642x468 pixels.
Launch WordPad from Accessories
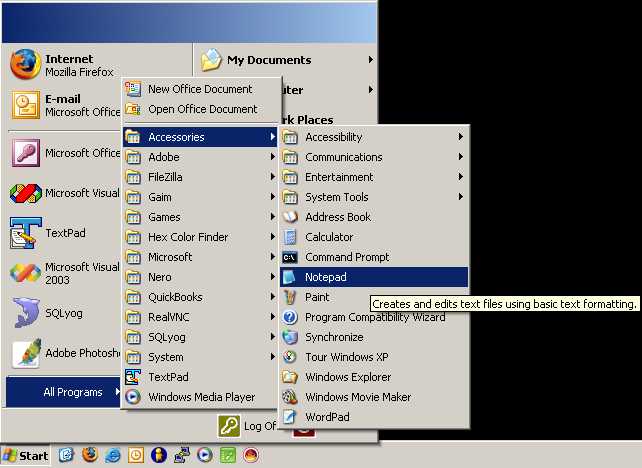pyautogui.click(x=374, y=417)
